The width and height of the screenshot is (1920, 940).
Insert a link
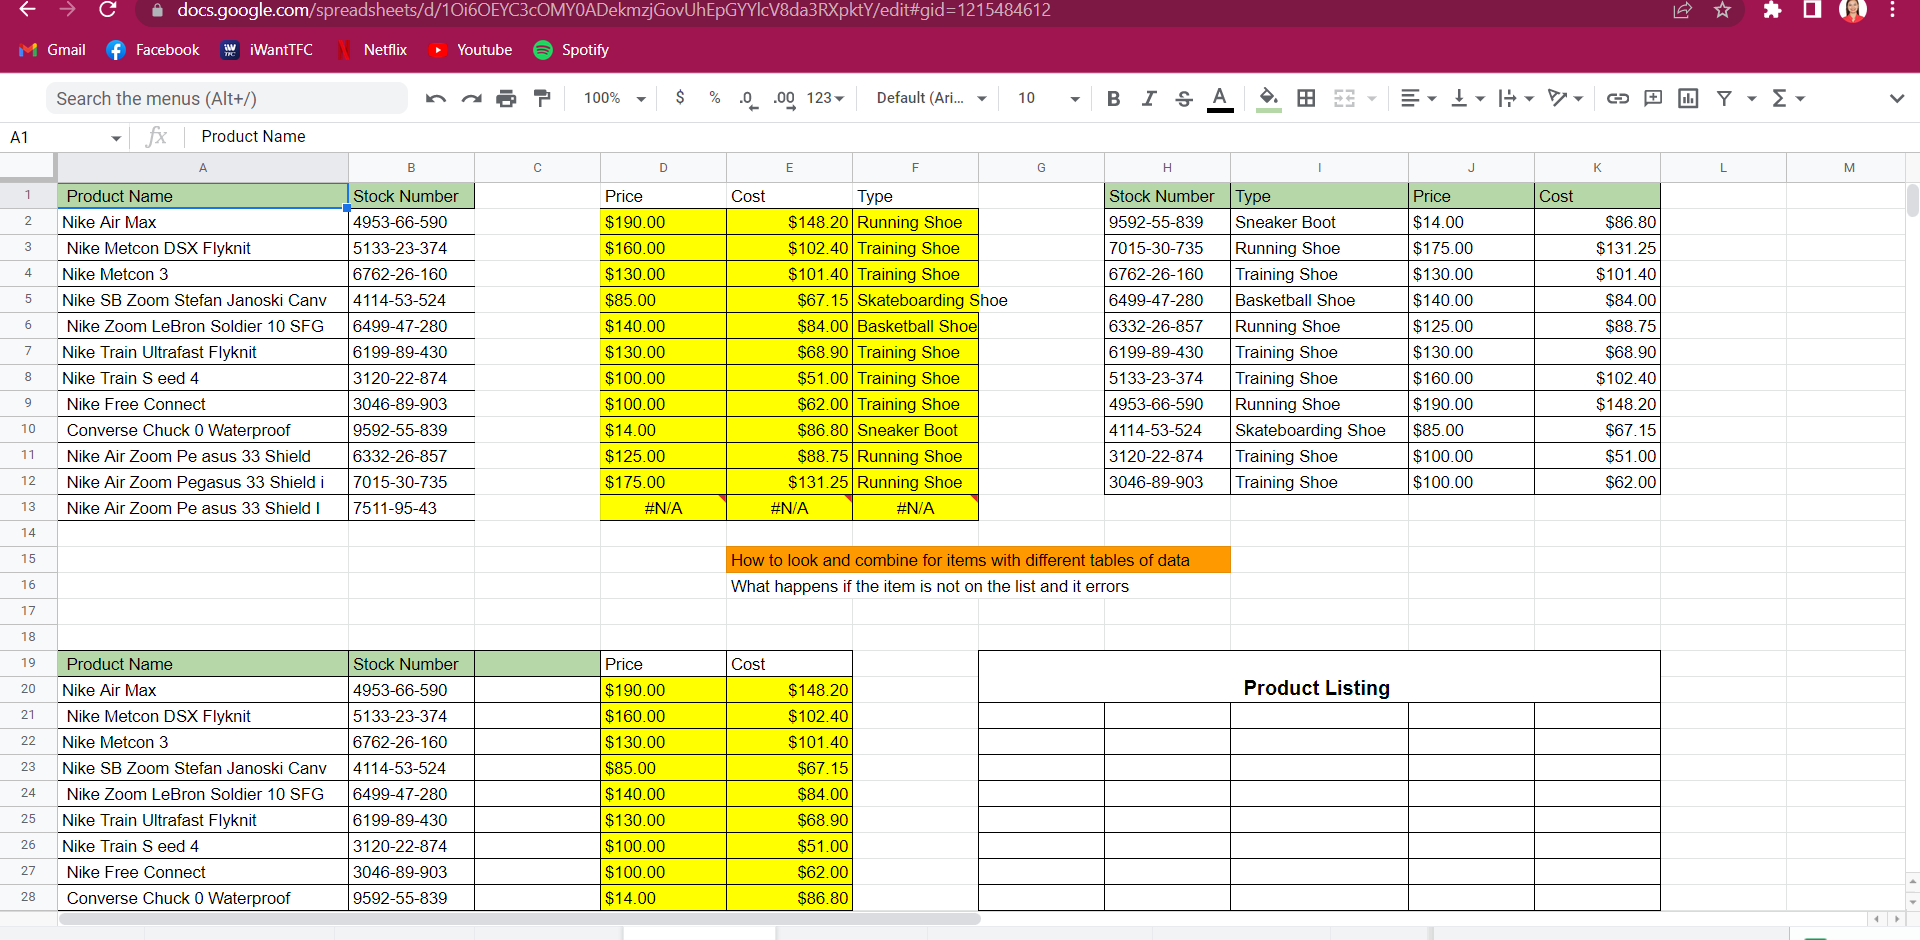(1617, 98)
